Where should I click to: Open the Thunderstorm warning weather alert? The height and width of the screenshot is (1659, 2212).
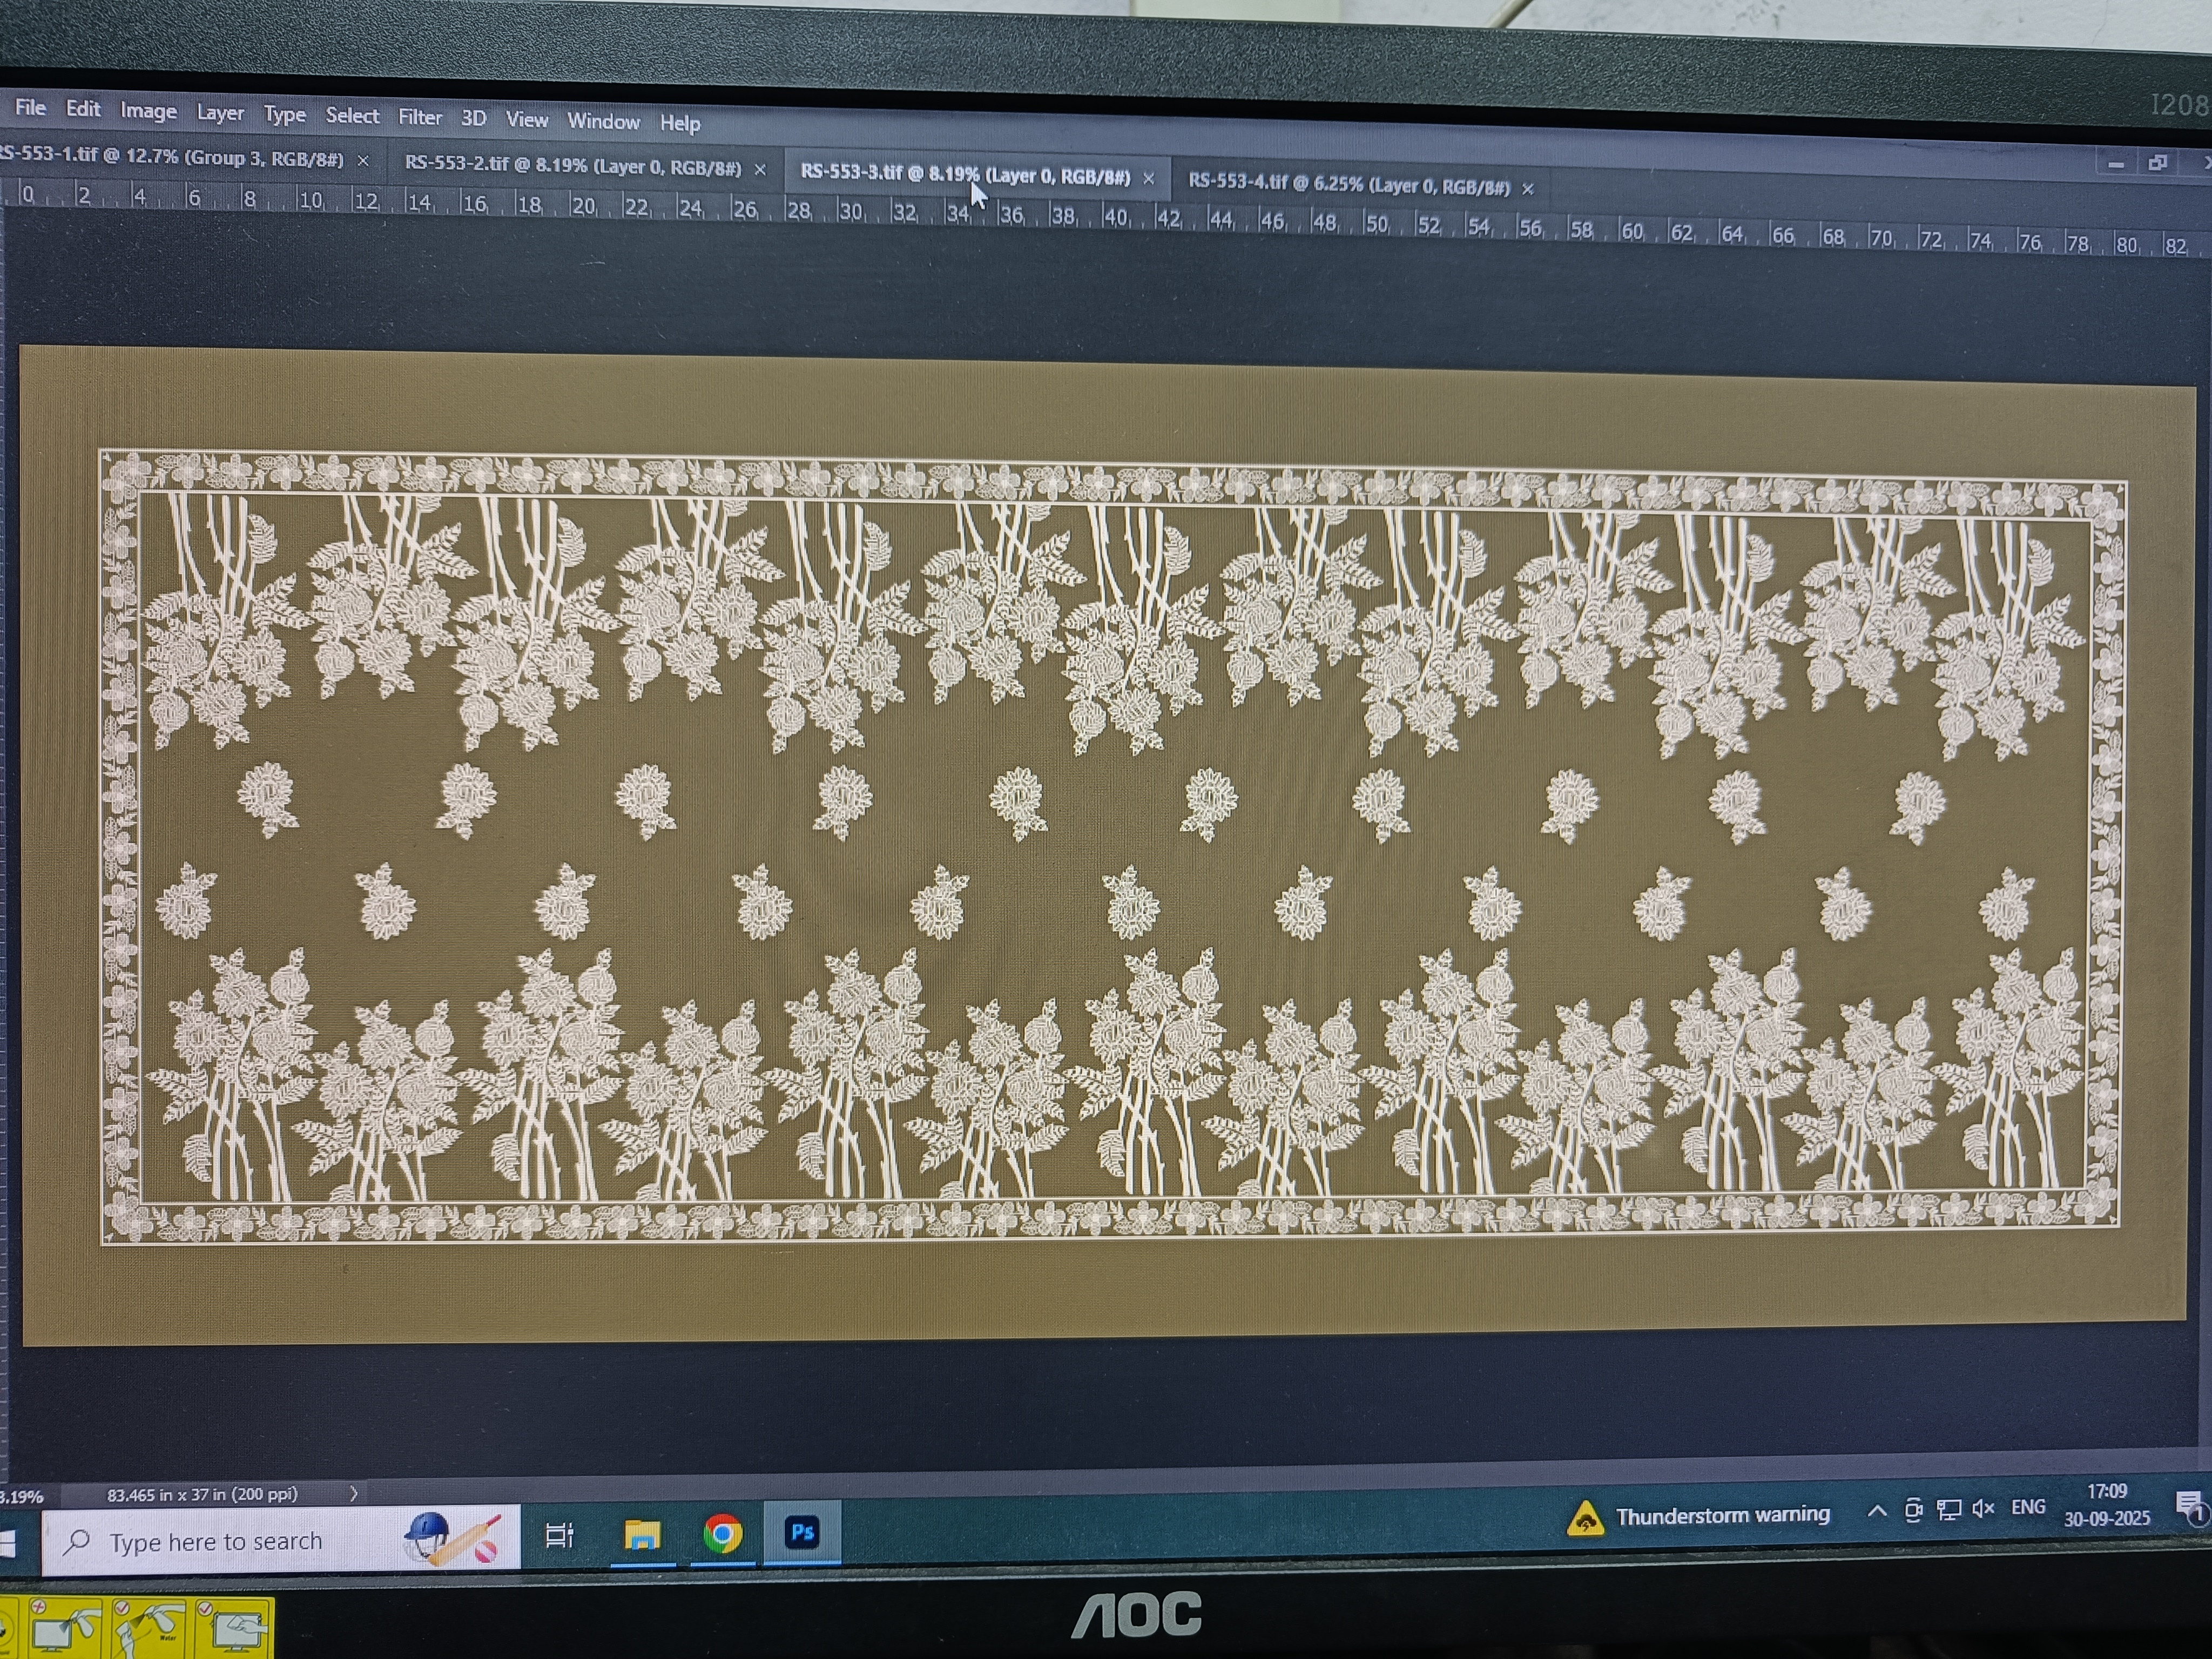(x=1698, y=1516)
